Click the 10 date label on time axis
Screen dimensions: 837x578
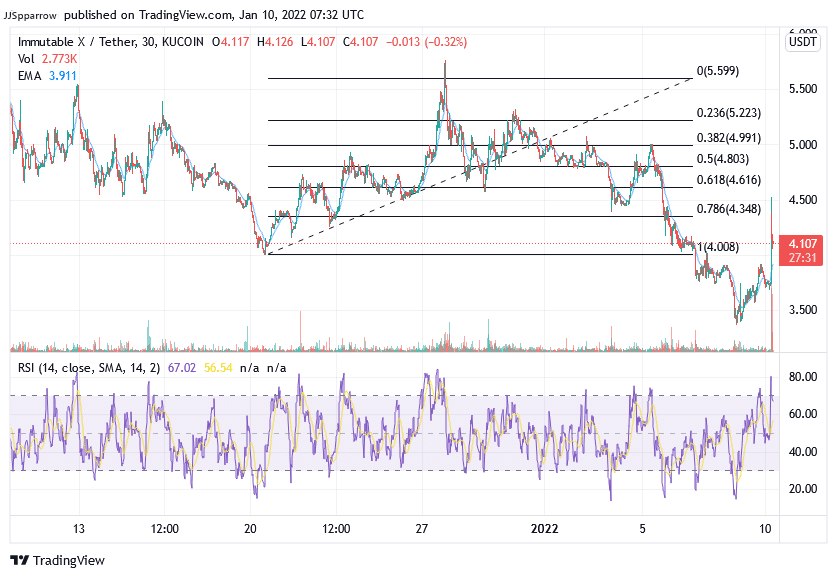(765, 529)
